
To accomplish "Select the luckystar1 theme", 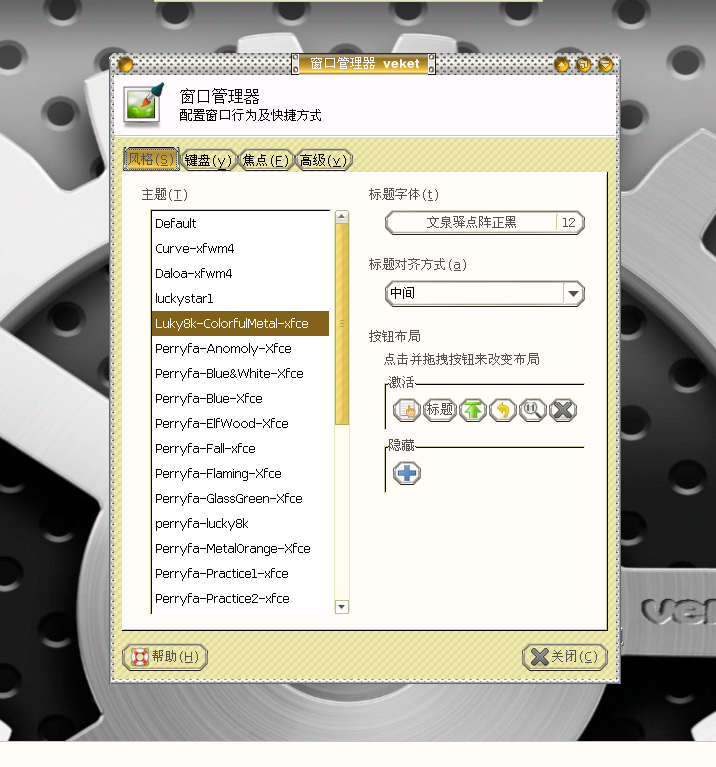I will pyautogui.click(x=240, y=298).
